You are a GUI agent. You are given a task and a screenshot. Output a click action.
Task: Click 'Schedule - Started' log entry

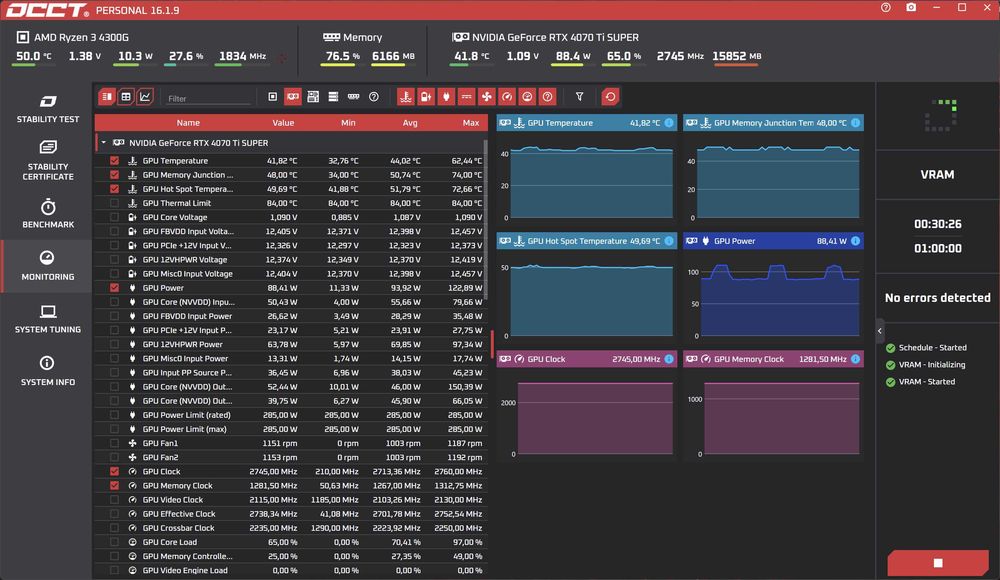click(932, 348)
